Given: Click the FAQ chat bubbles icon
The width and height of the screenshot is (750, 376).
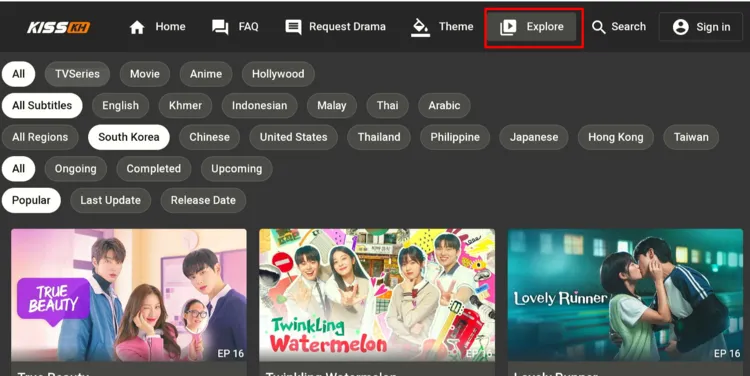Looking at the screenshot, I should (x=220, y=27).
